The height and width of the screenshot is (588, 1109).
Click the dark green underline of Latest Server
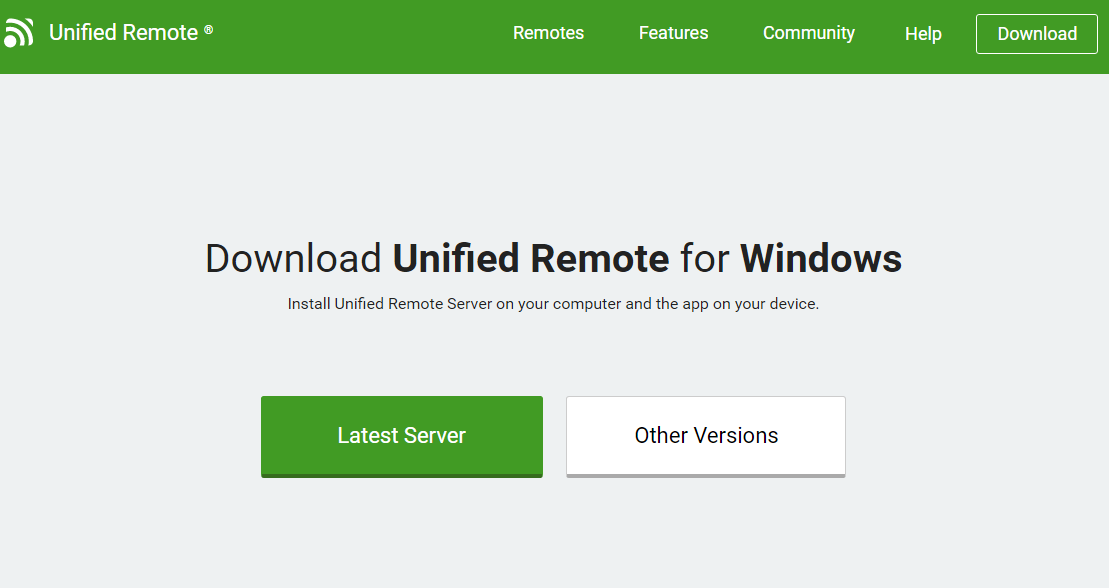[402, 475]
